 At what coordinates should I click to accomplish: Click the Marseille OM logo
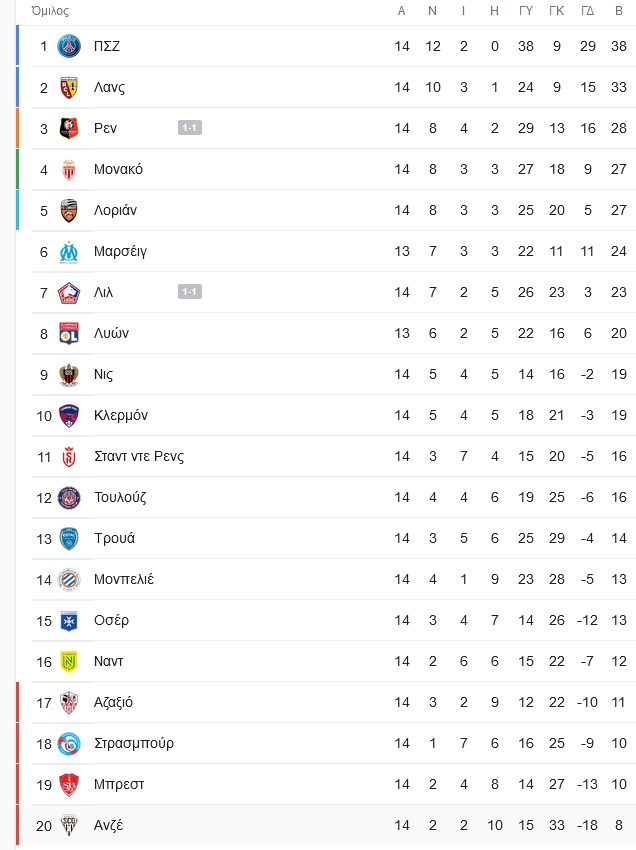point(69,252)
